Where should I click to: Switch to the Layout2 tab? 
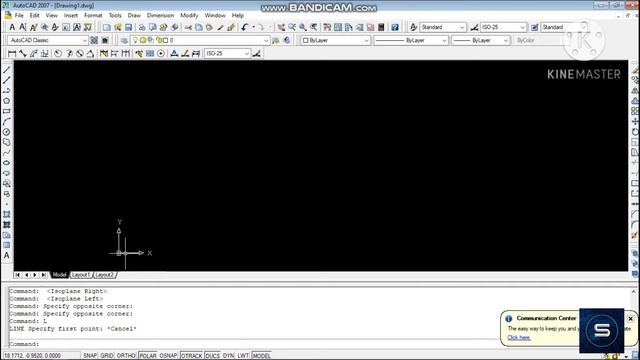tap(104, 275)
